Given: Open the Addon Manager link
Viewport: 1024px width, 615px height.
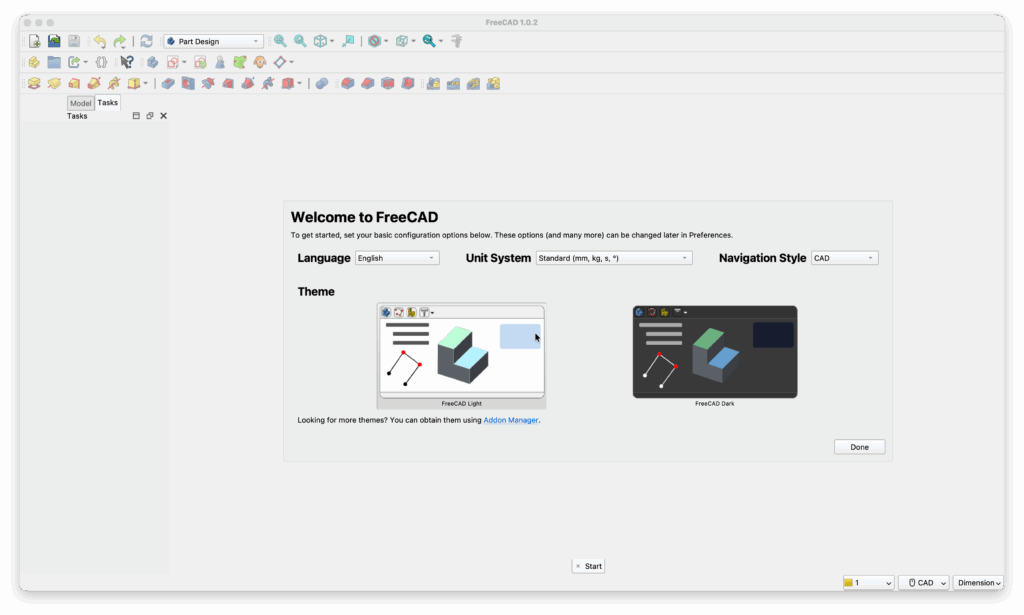Looking at the screenshot, I should [x=510, y=420].
